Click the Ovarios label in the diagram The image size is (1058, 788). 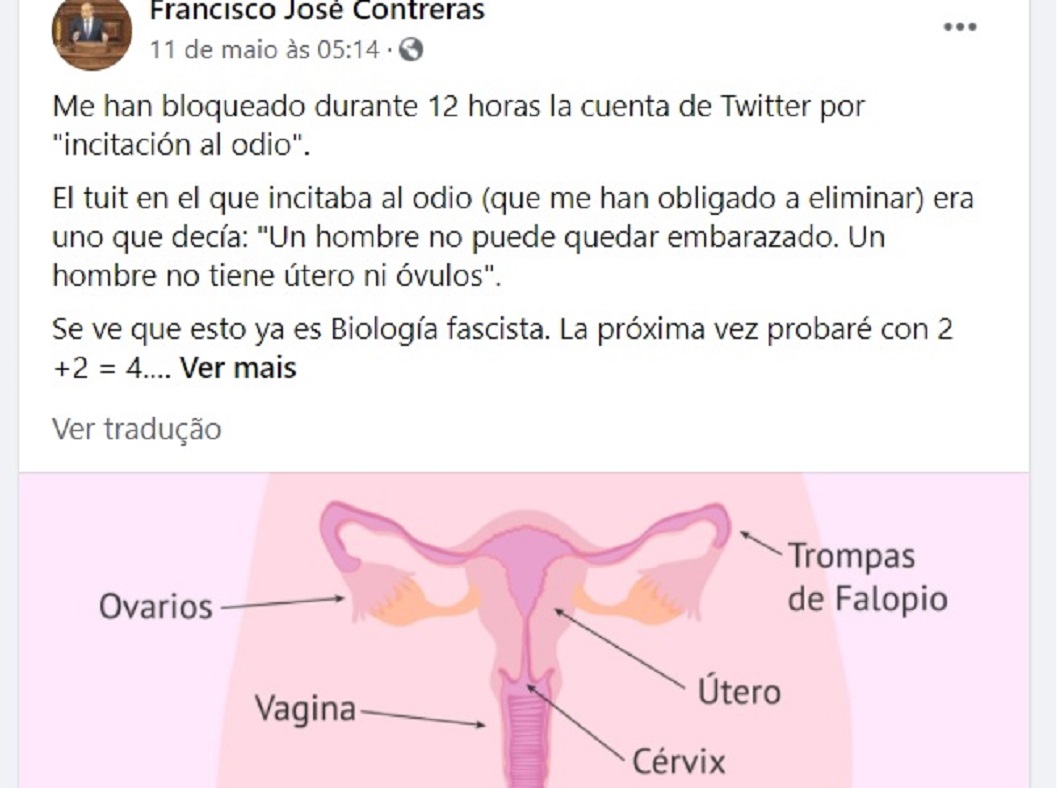point(156,607)
